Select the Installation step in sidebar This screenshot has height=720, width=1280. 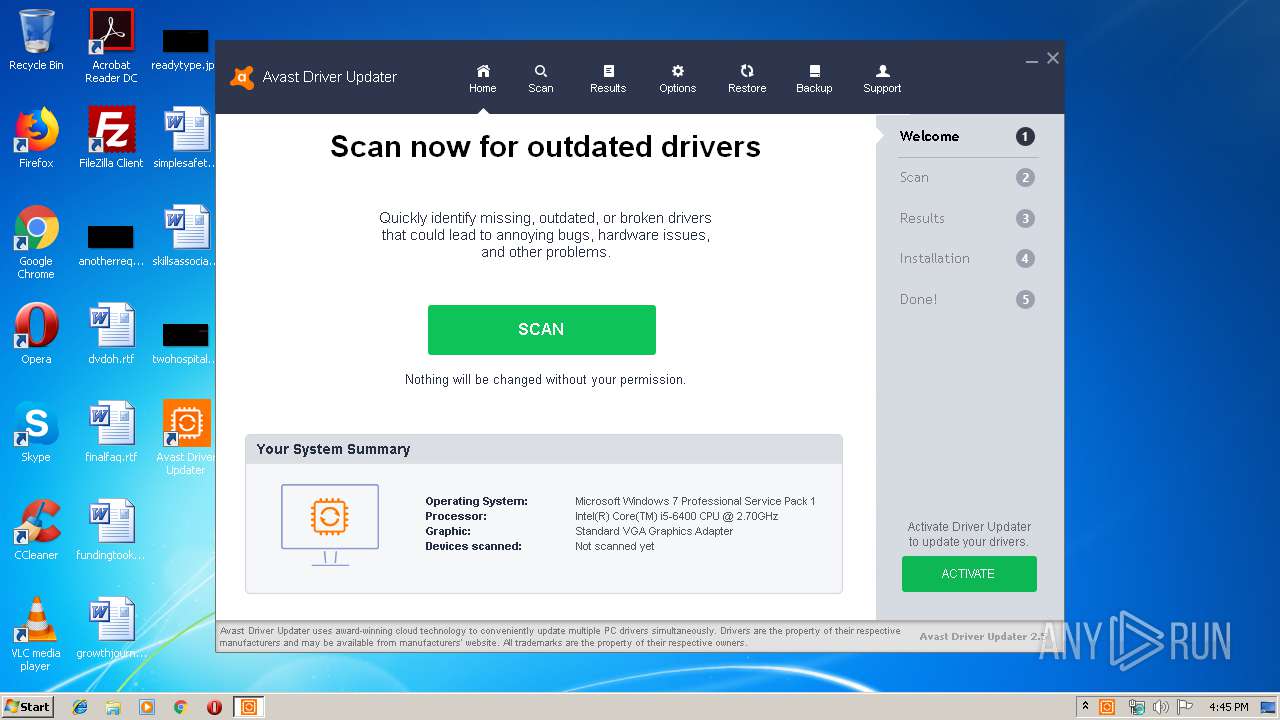(967, 258)
